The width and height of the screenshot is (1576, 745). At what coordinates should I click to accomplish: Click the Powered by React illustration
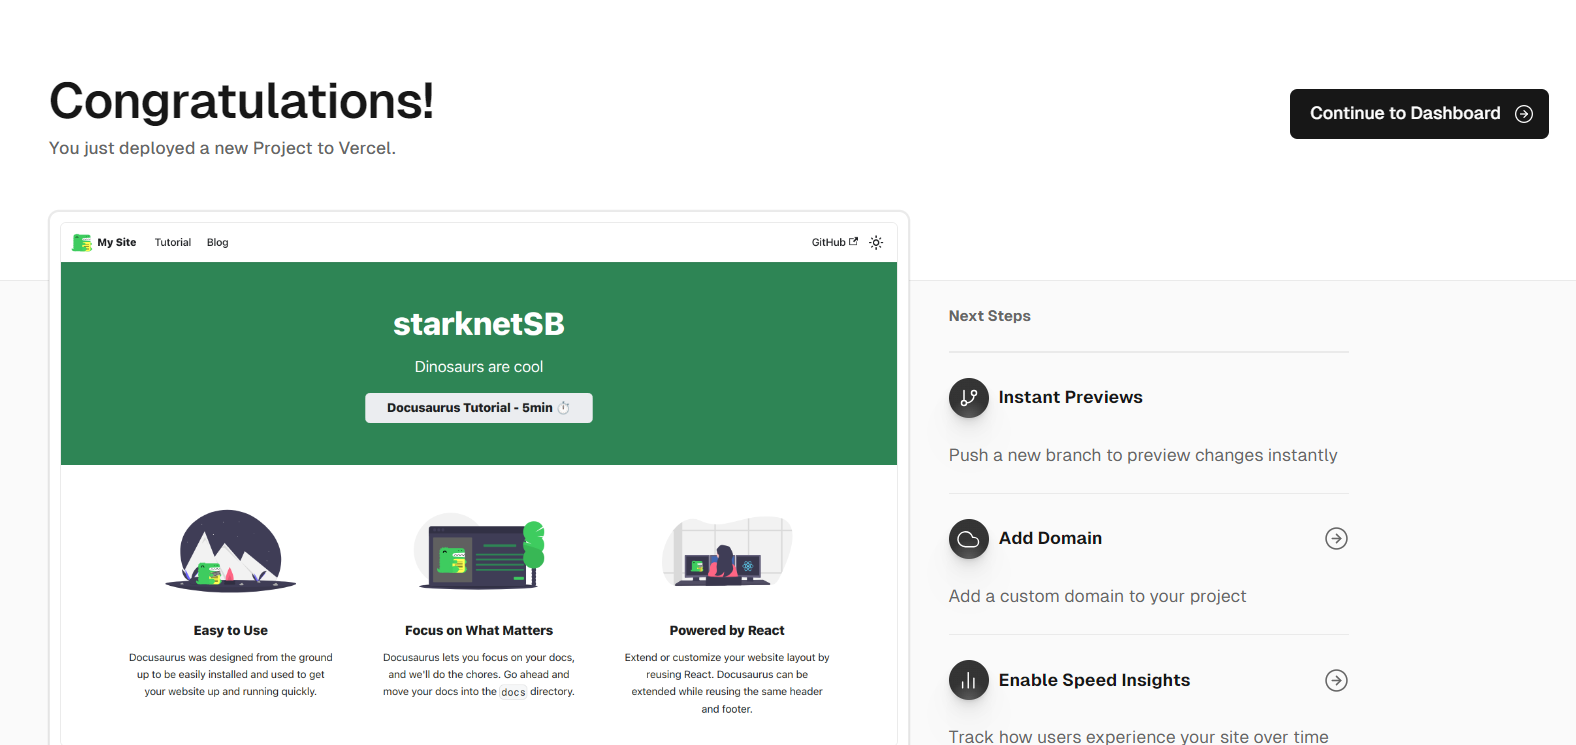tap(727, 551)
